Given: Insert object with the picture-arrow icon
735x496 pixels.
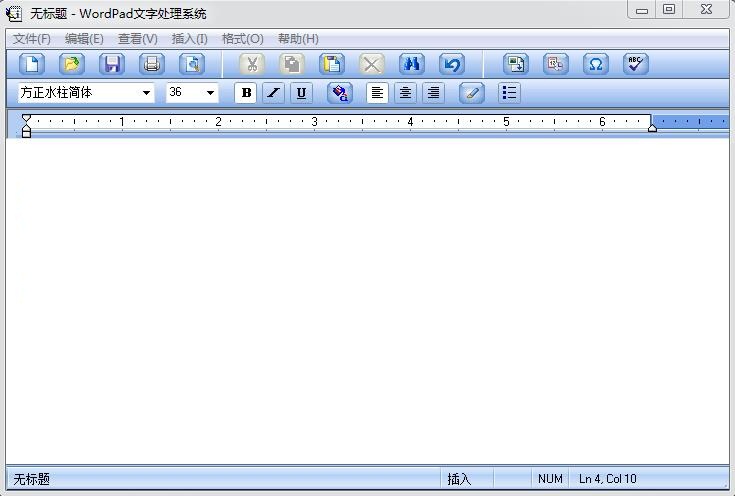Looking at the screenshot, I should (516, 64).
